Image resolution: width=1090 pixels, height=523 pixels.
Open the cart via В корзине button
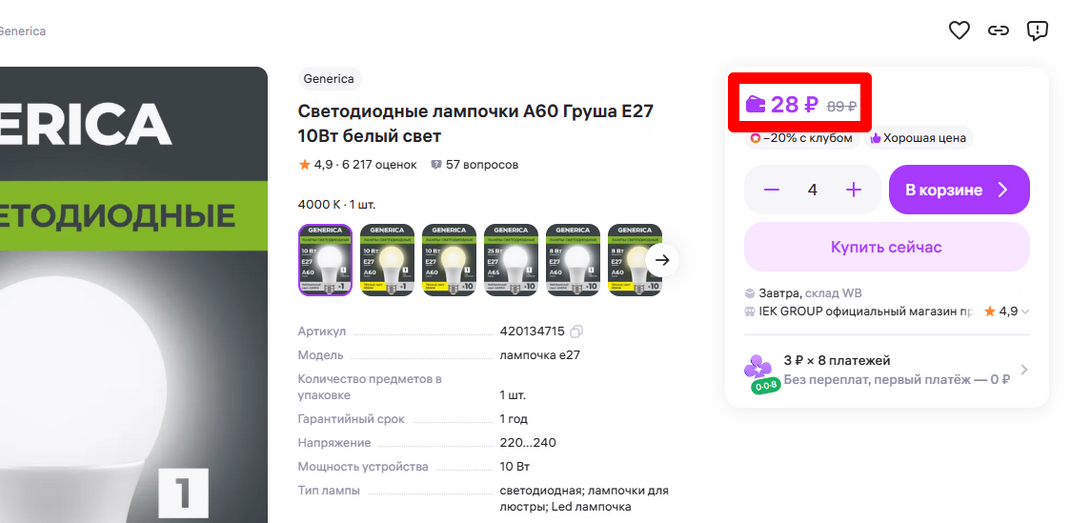click(x=958, y=190)
